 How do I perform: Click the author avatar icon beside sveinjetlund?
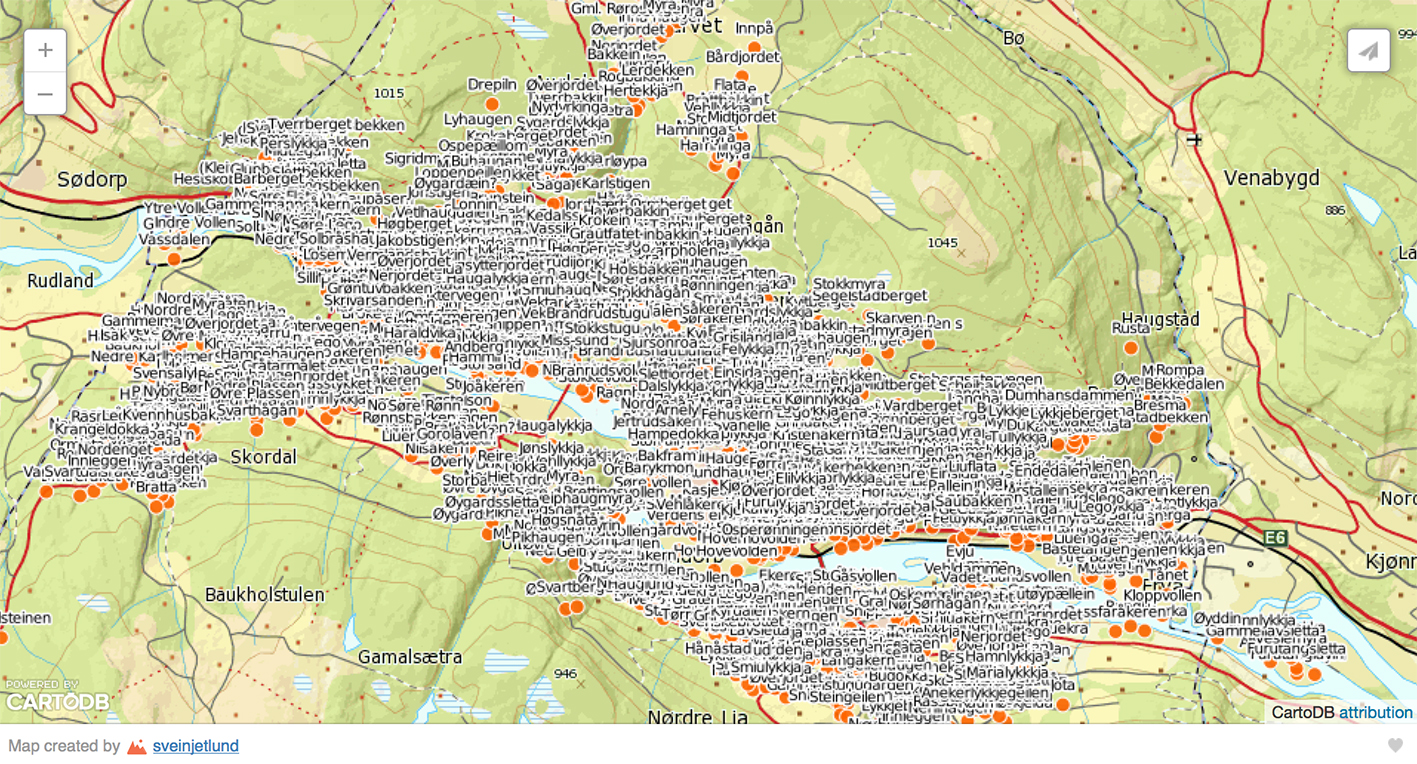[x=137, y=746]
